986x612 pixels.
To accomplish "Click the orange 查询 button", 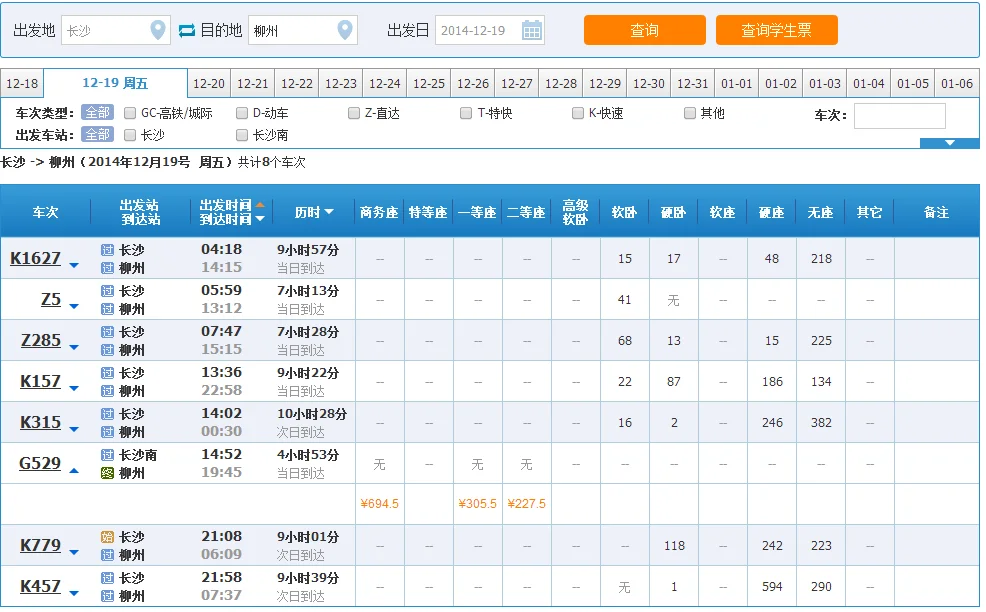I will [643, 30].
